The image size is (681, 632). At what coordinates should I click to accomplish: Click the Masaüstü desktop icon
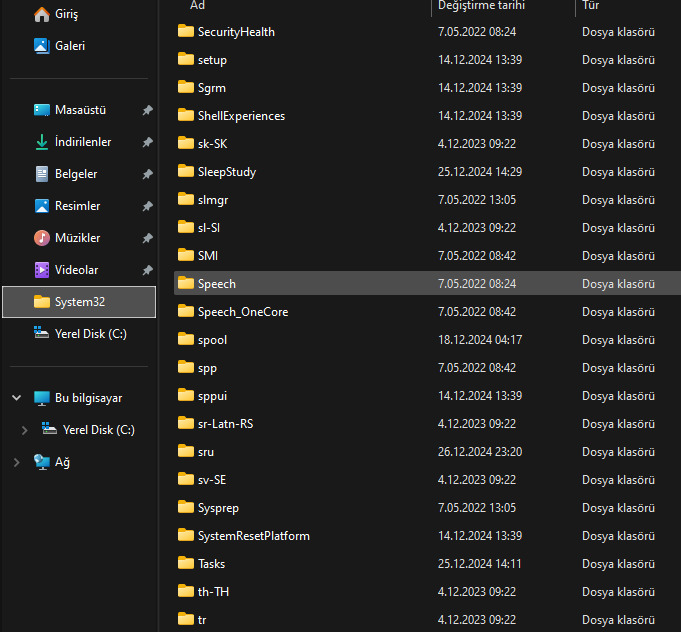pos(42,110)
